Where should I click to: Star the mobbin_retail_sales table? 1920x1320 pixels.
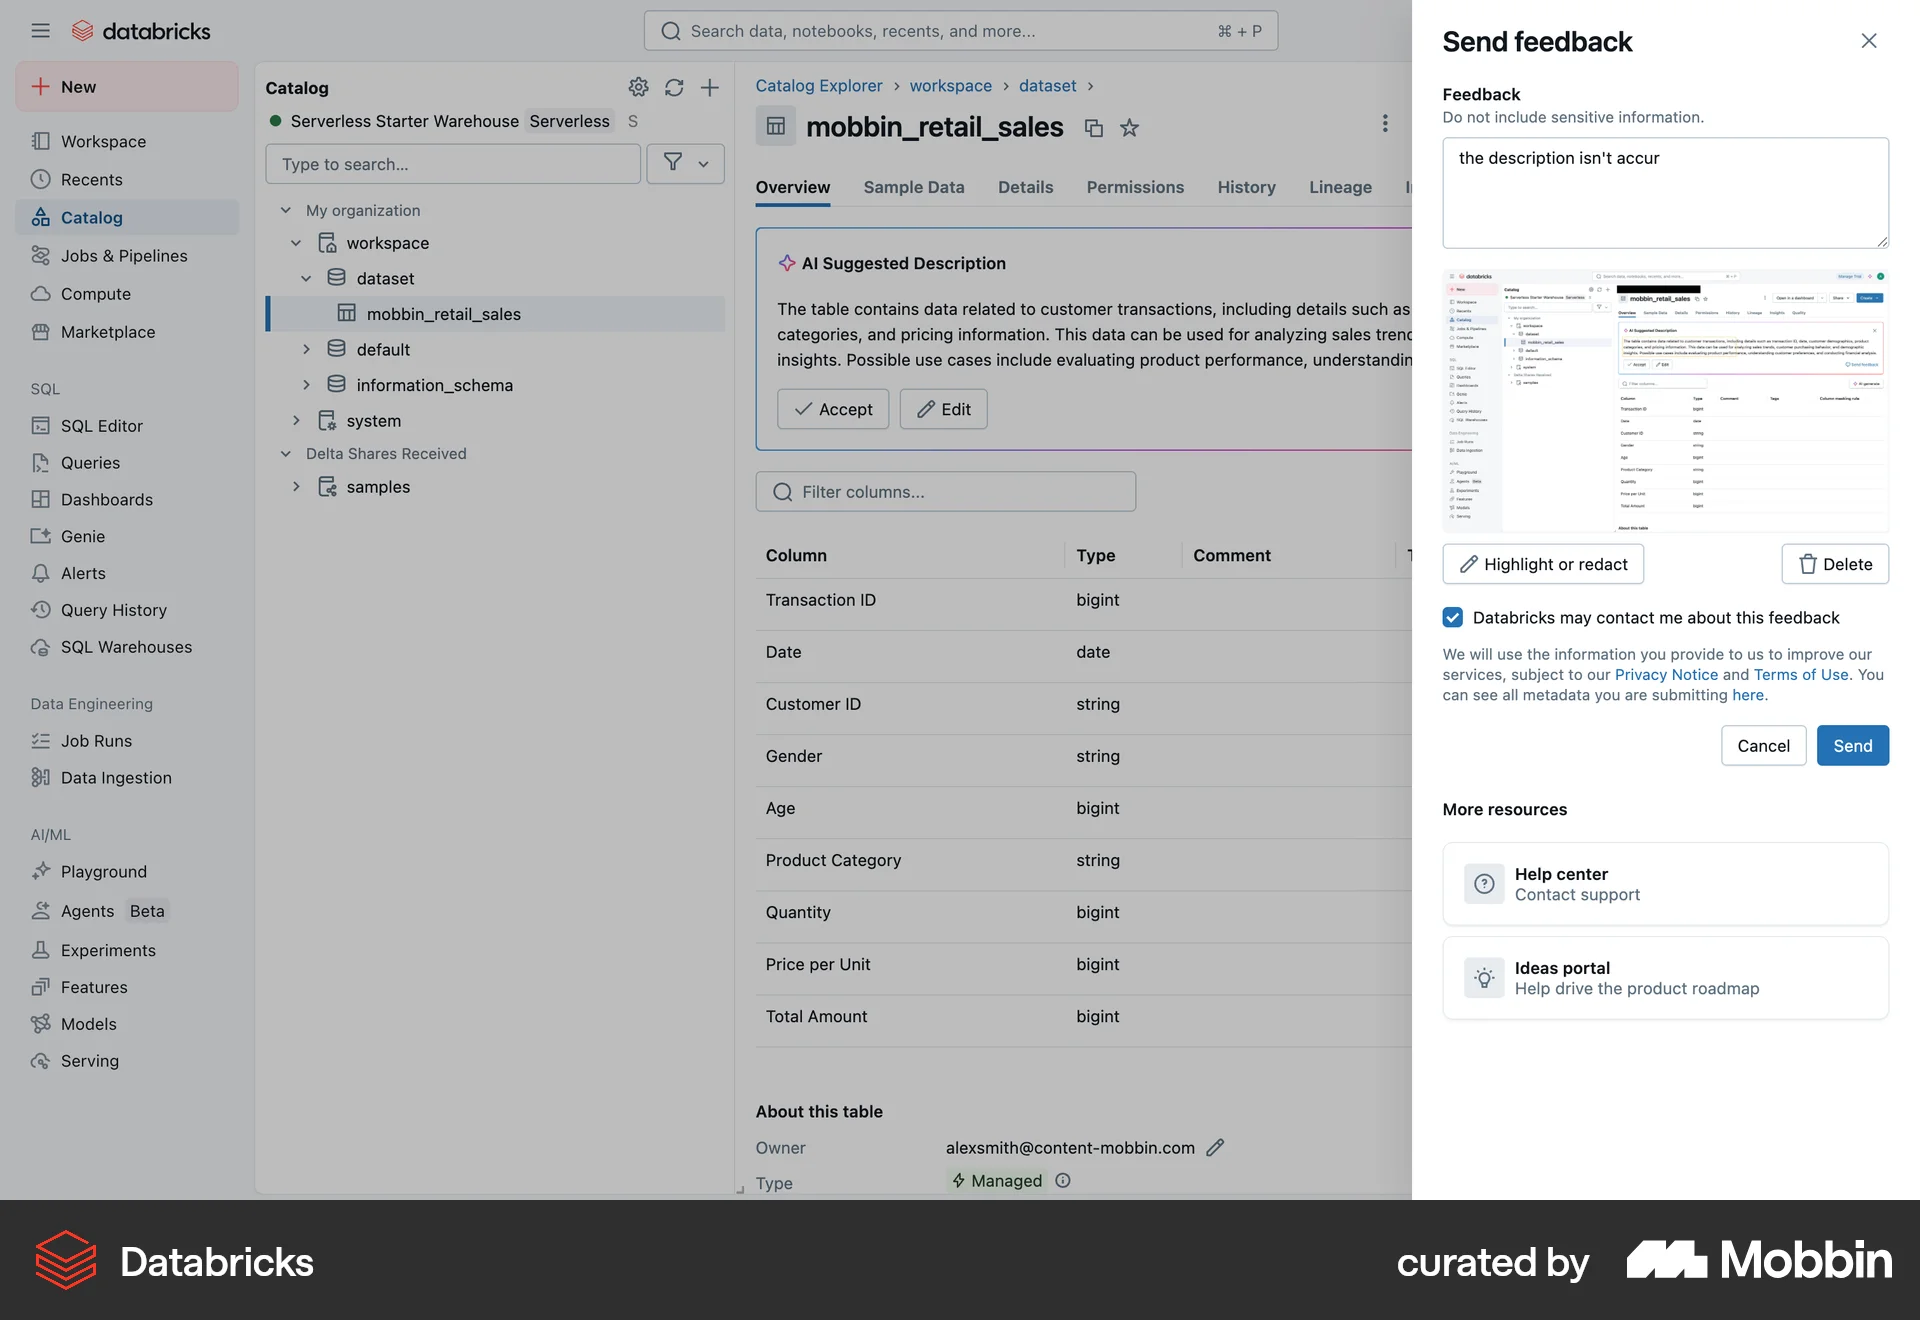[x=1129, y=128]
